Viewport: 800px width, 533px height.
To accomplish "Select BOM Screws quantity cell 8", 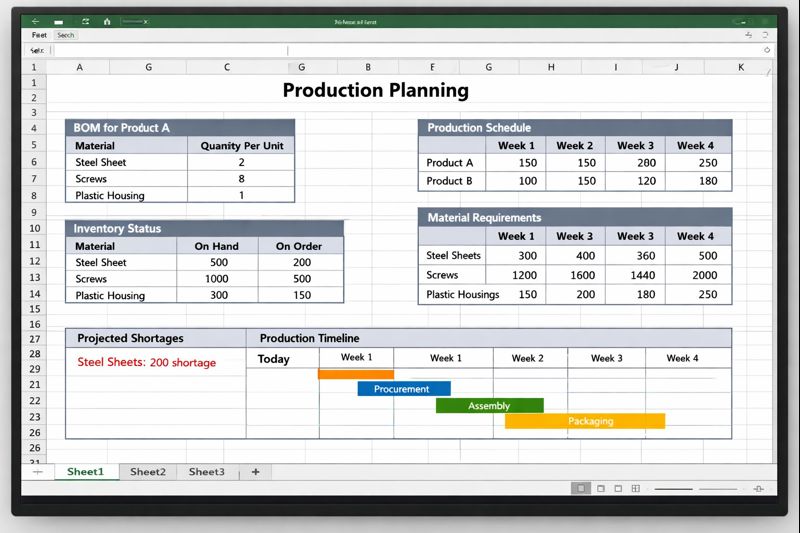I will pyautogui.click(x=241, y=179).
